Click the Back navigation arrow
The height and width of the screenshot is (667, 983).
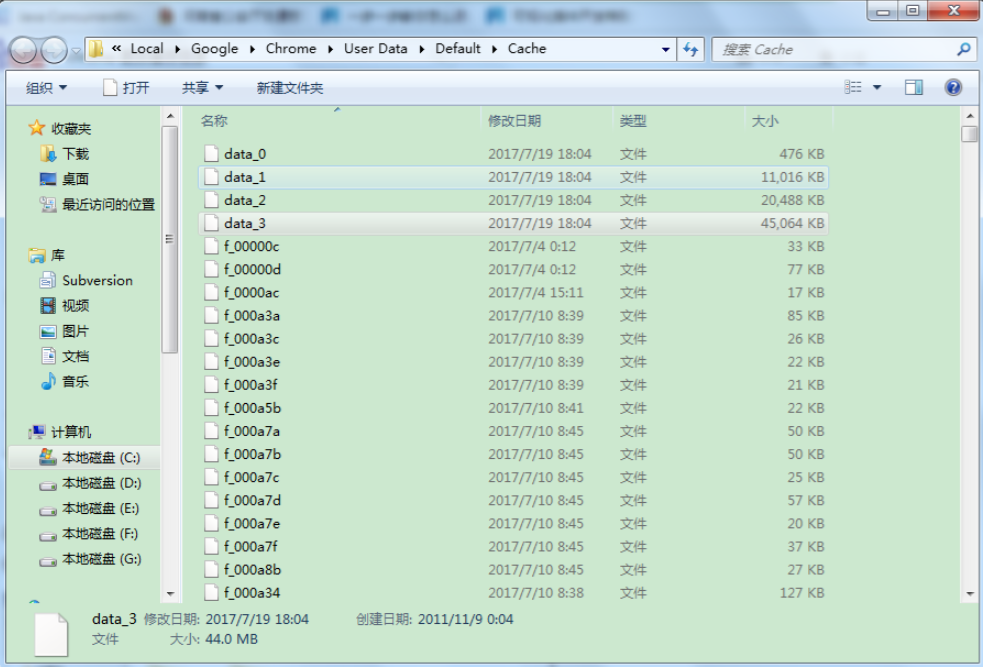click(25, 49)
